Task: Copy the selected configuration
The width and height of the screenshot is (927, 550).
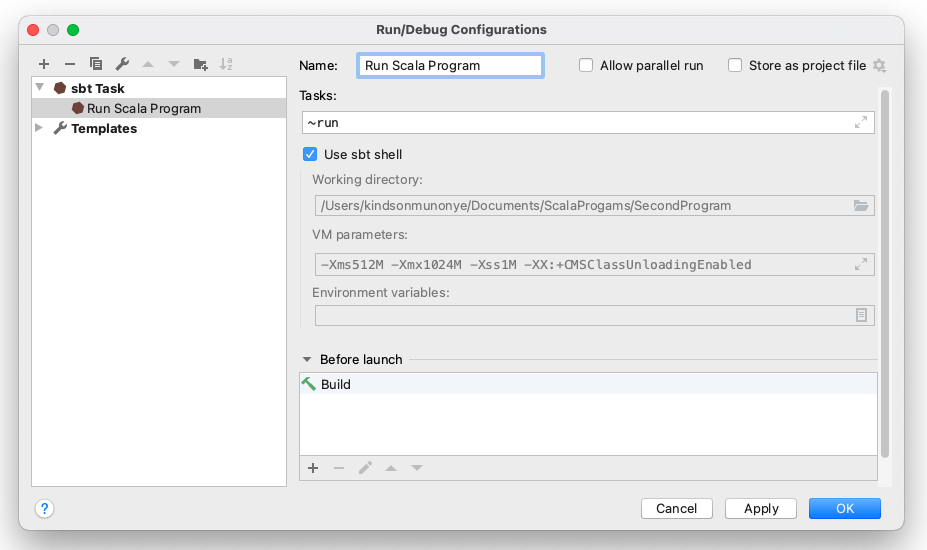Action: (96, 64)
